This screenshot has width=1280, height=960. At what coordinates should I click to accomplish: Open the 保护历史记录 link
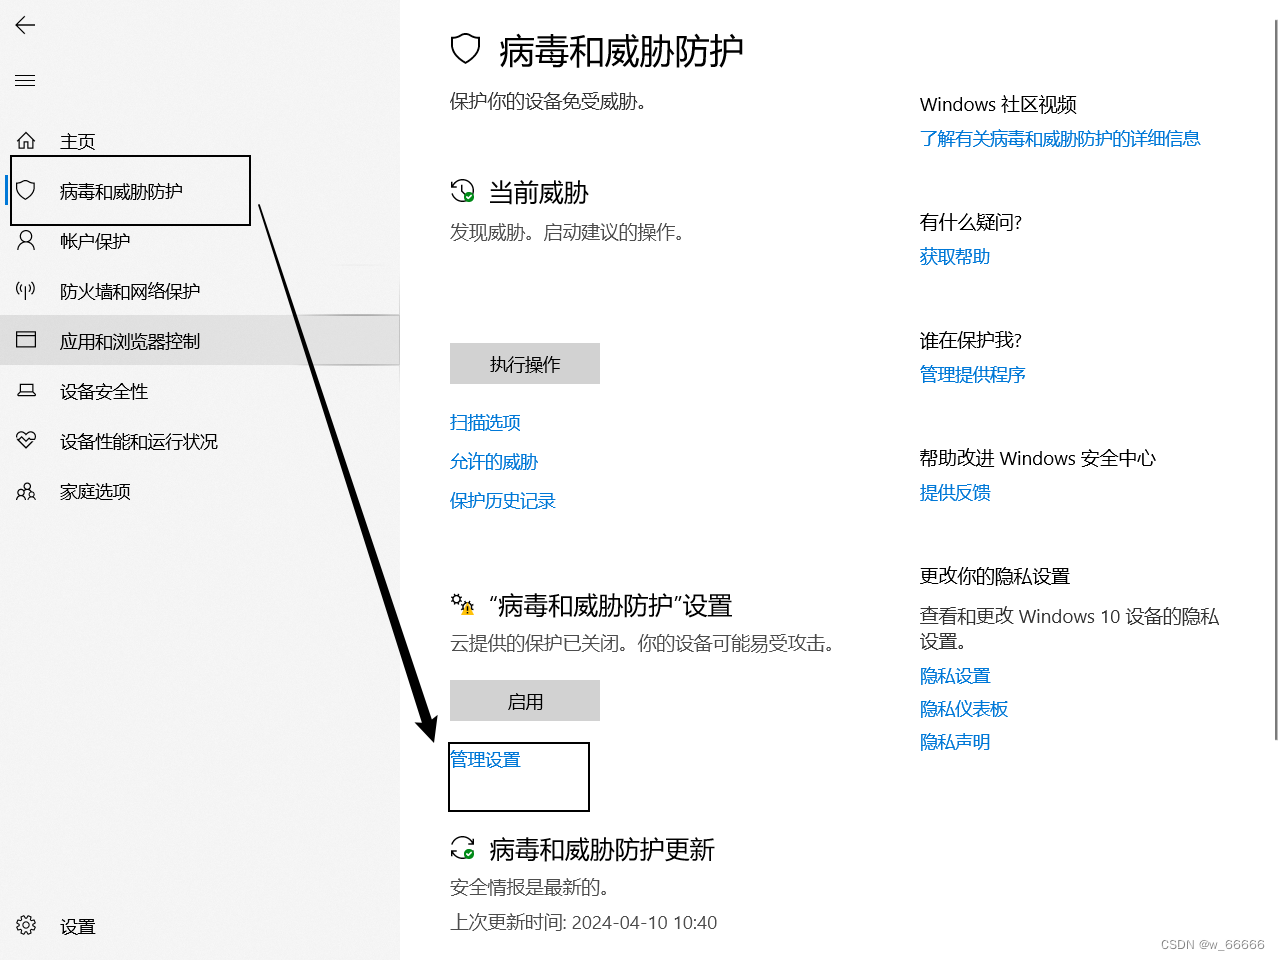coord(503,501)
